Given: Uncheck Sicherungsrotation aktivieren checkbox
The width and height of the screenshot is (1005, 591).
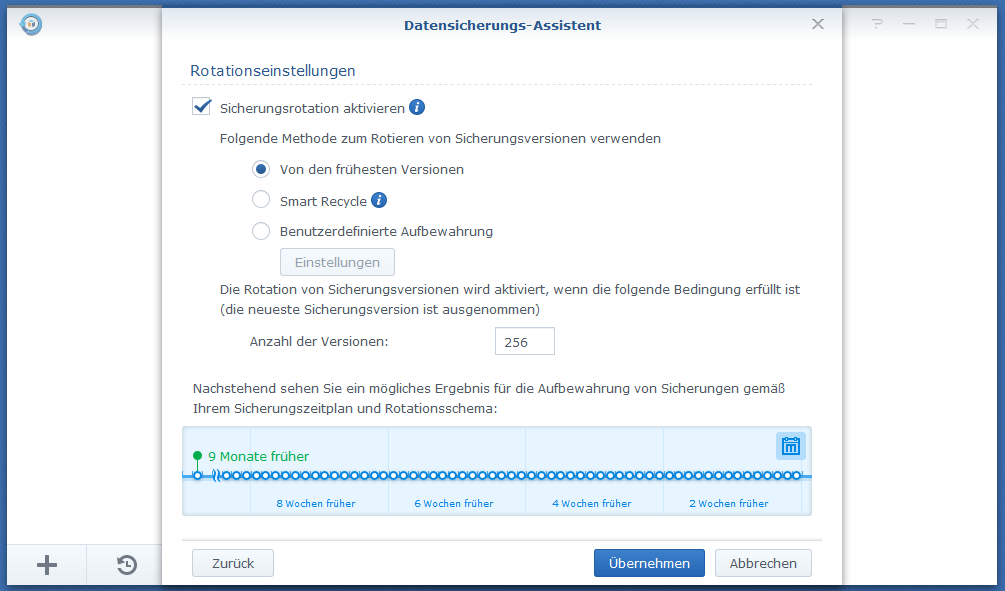Looking at the screenshot, I should point(201,106).
